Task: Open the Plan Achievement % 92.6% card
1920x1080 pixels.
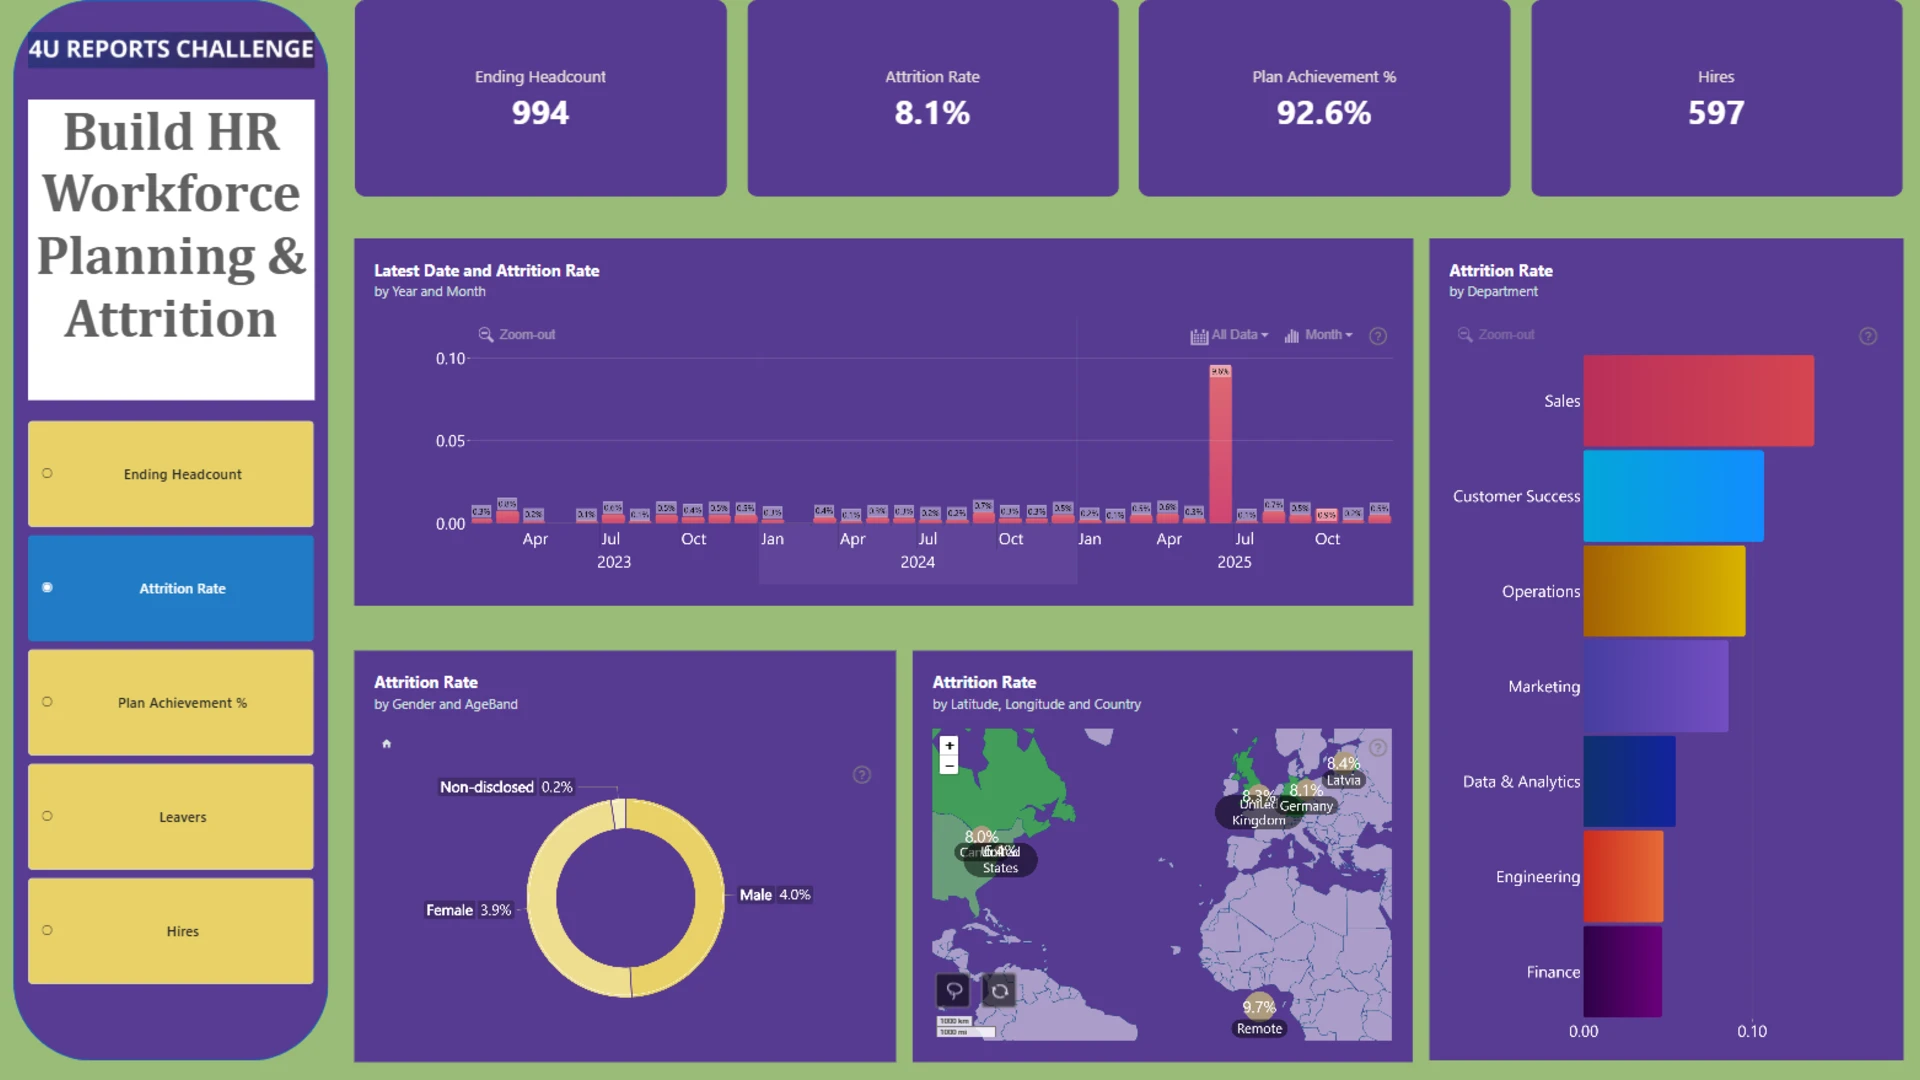Action: pyautogui.click(x=1324, y=98)
